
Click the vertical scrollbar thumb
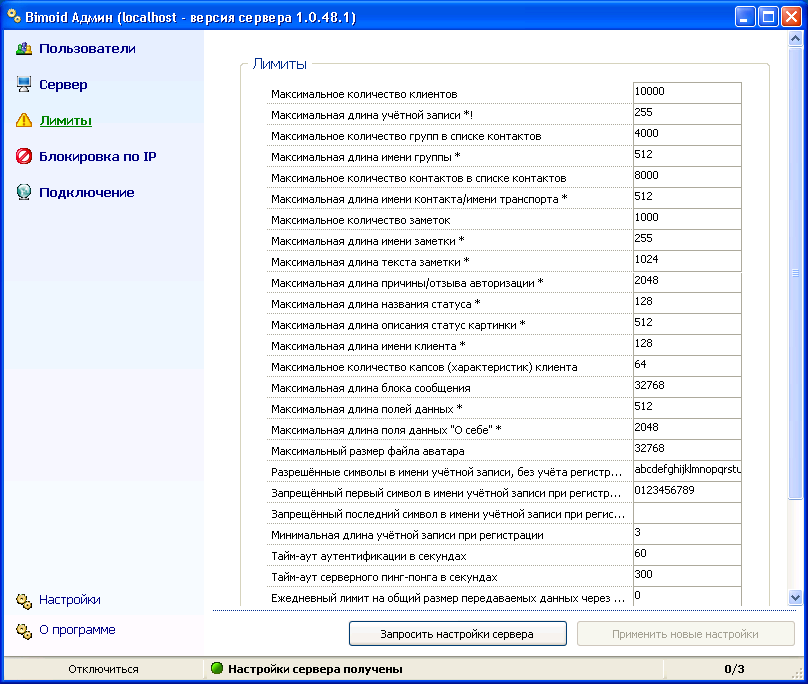tap(795, 273)
